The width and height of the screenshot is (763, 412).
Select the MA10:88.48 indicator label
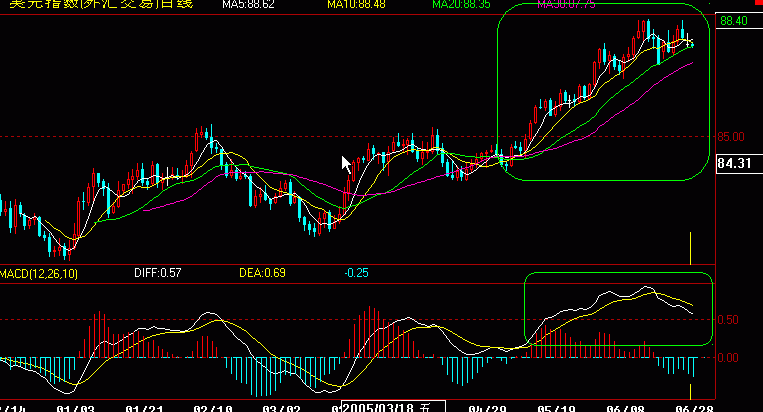(x=356, y=4)
